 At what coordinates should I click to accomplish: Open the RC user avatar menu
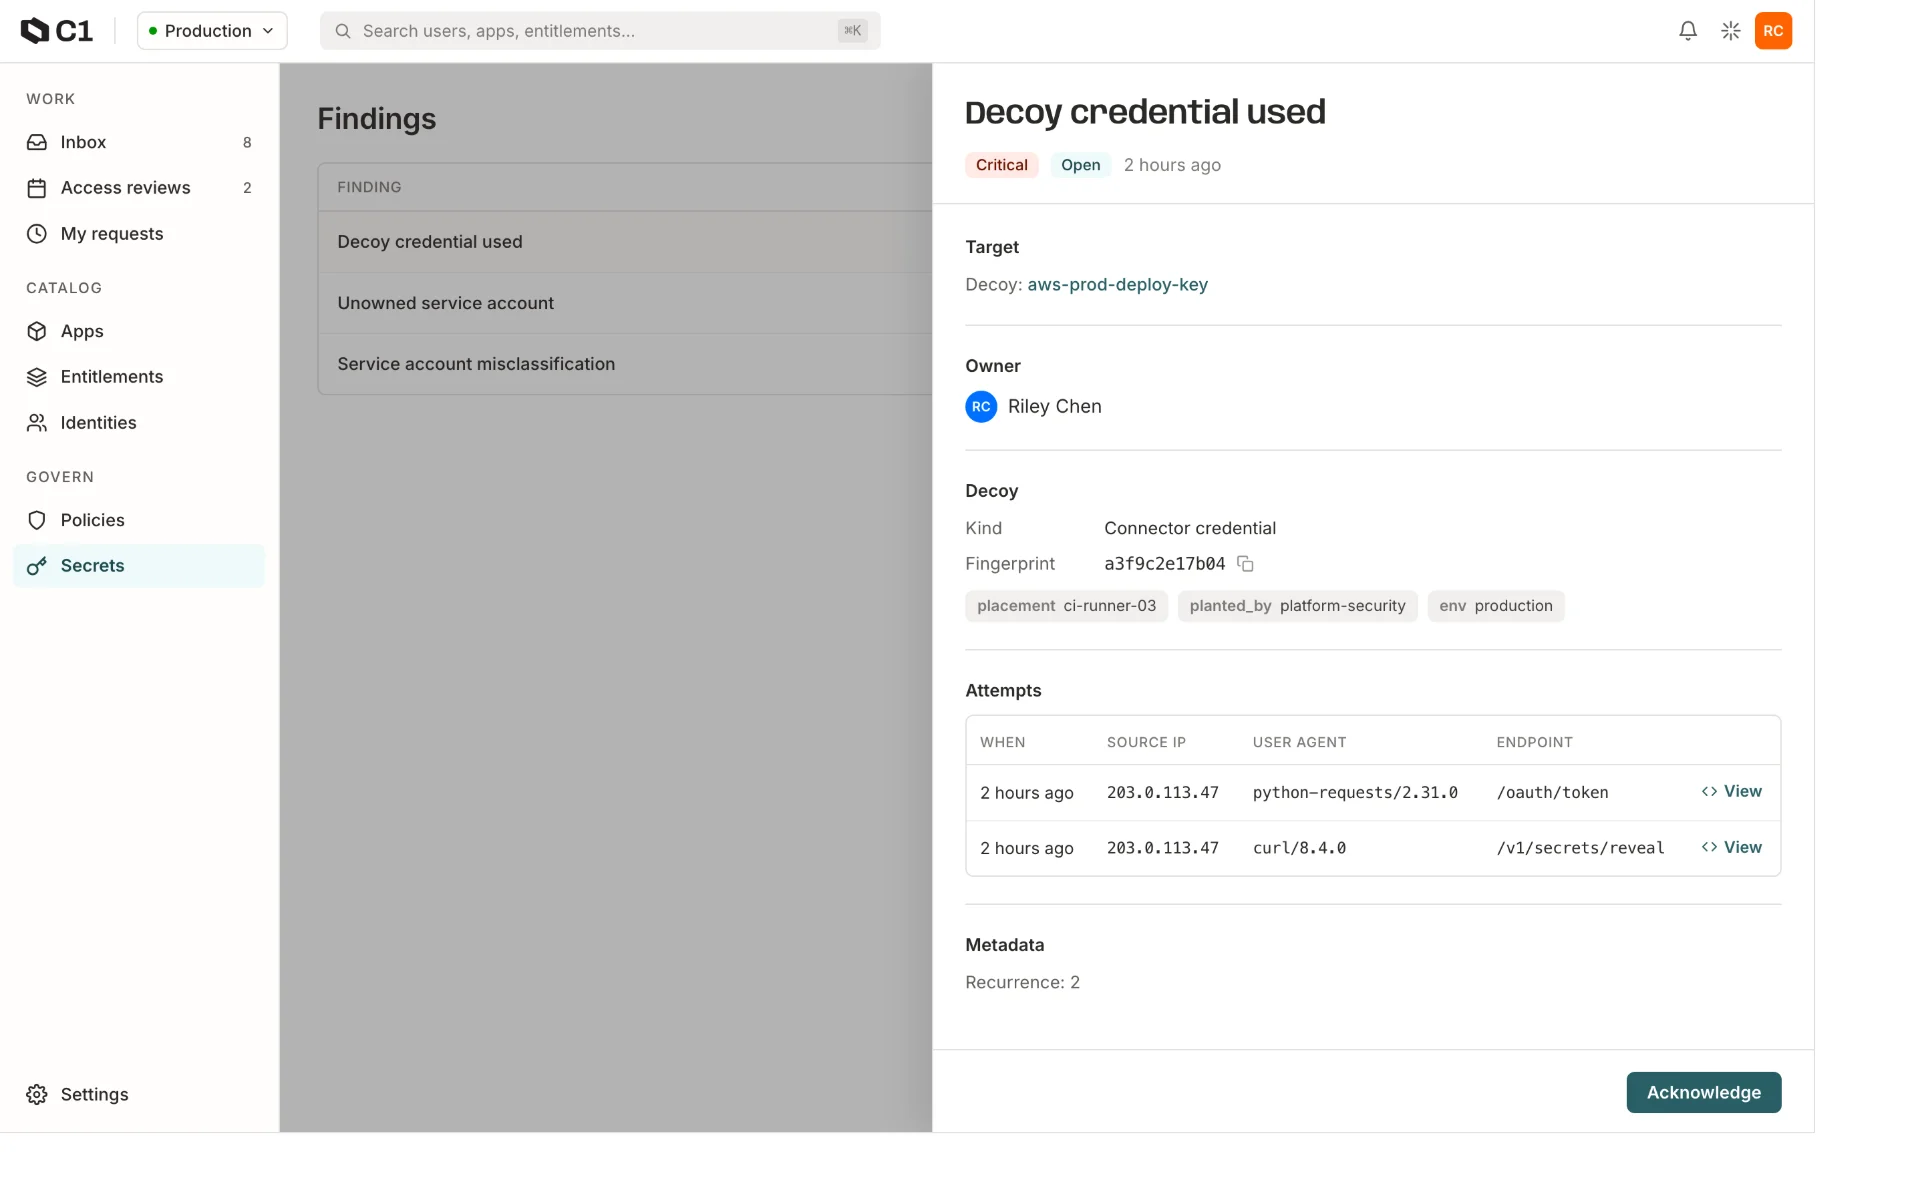point(1773,31)
